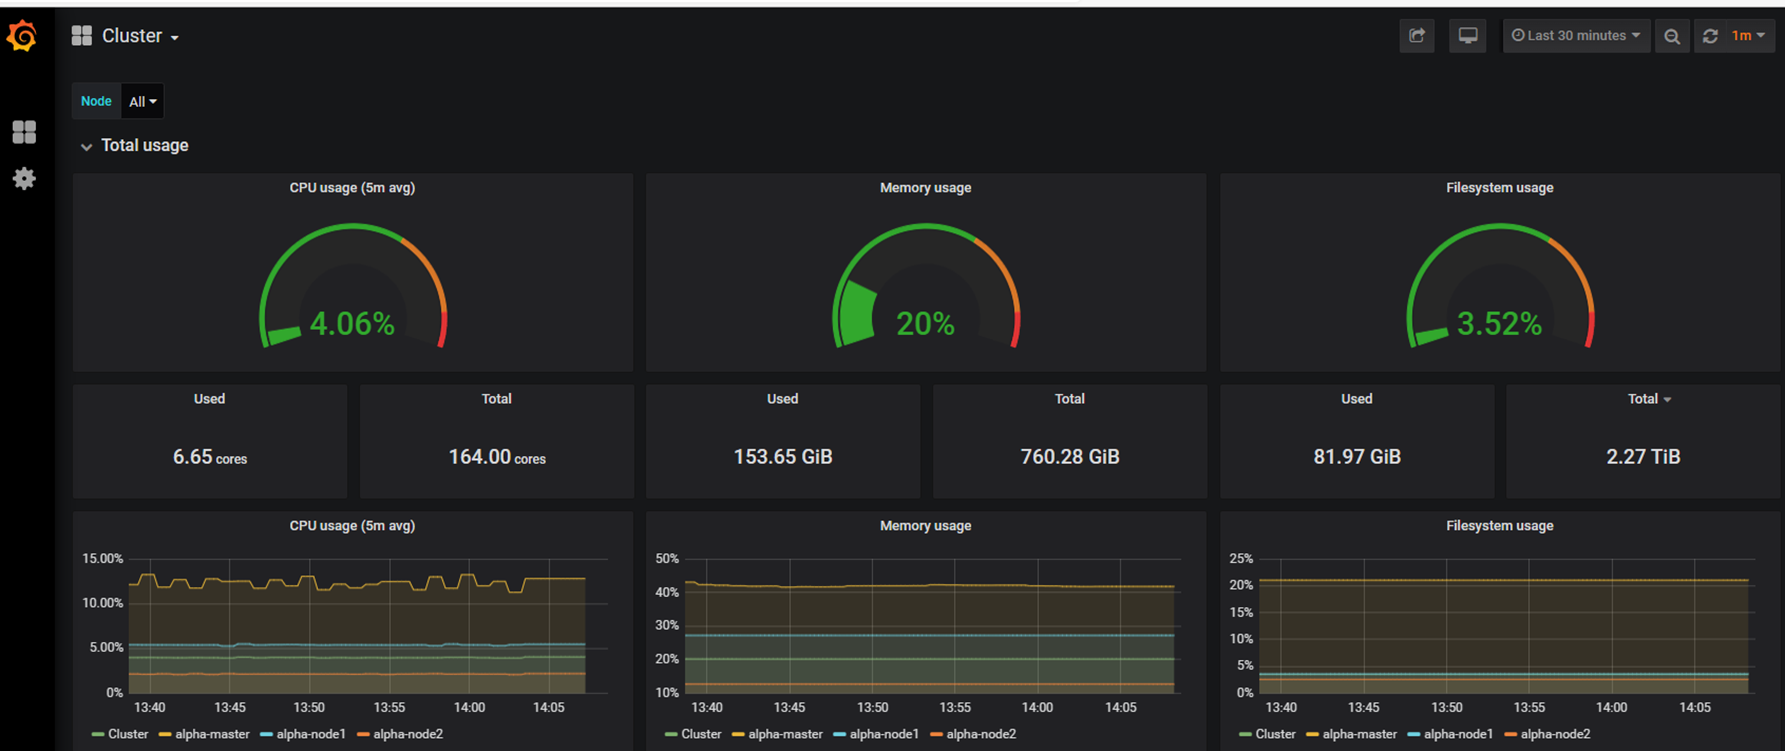Click the 164.00 cores total value
Screen dimensions: 1785x751
click(497, 457)
